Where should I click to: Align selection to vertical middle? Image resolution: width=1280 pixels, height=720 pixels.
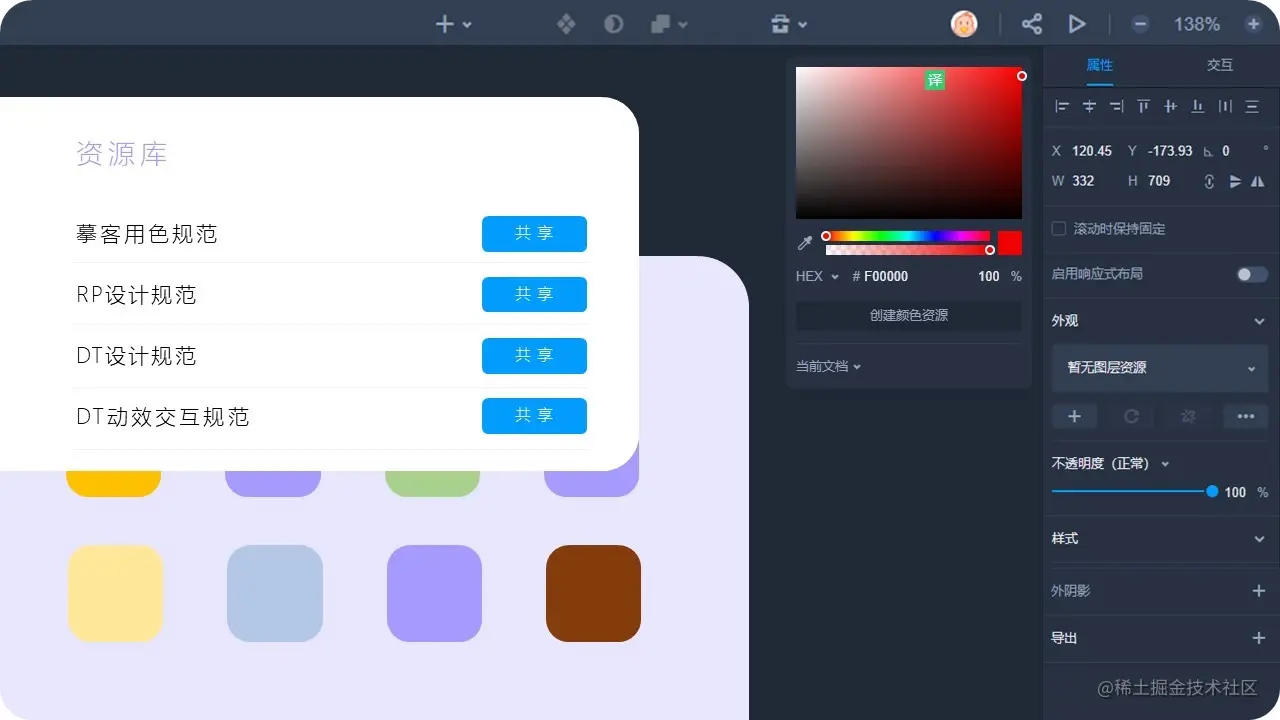point(1170,106)
